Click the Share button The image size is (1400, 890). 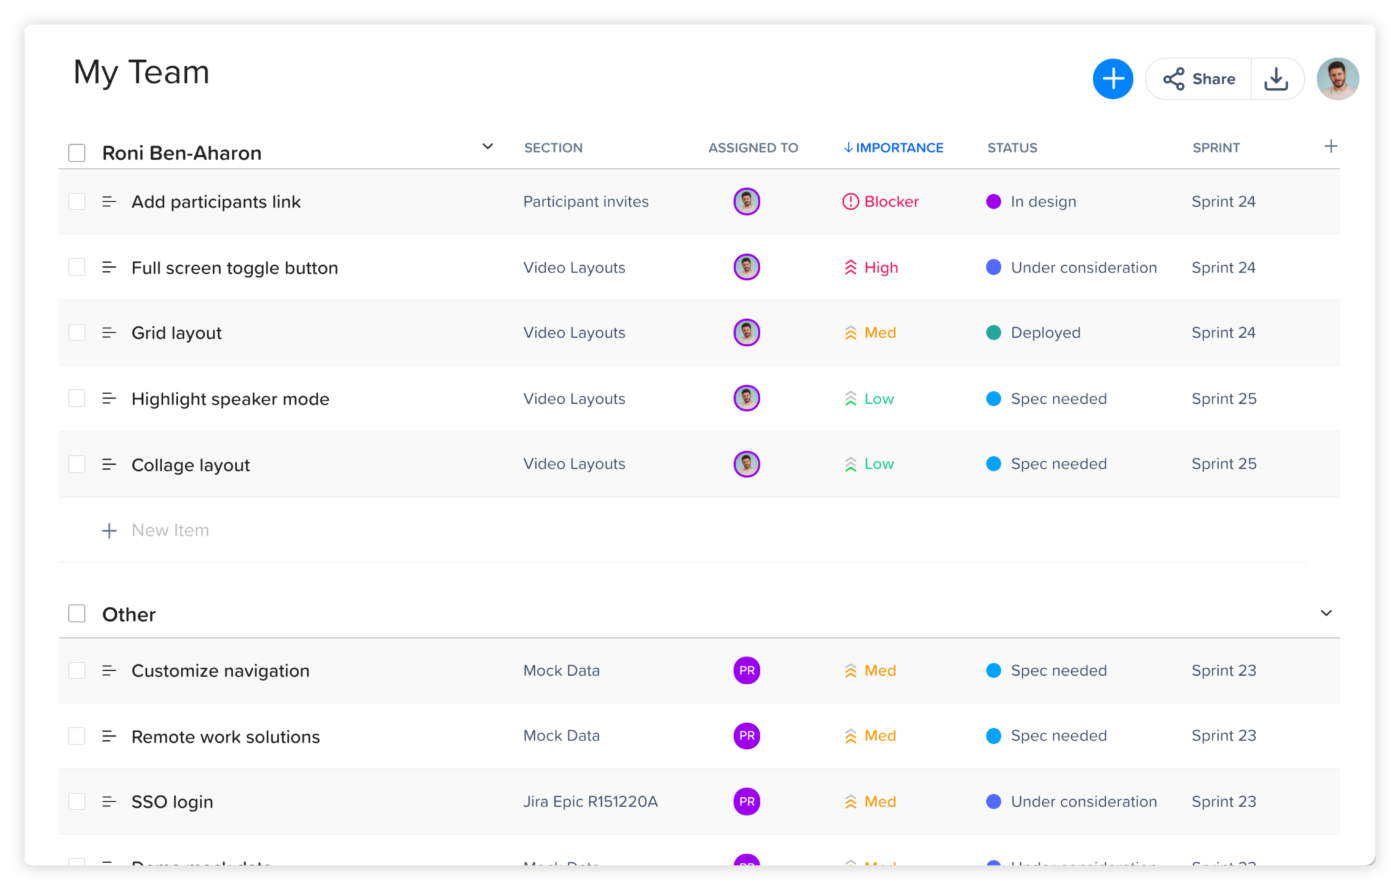pyautogui.click(x=1198, y=79)
